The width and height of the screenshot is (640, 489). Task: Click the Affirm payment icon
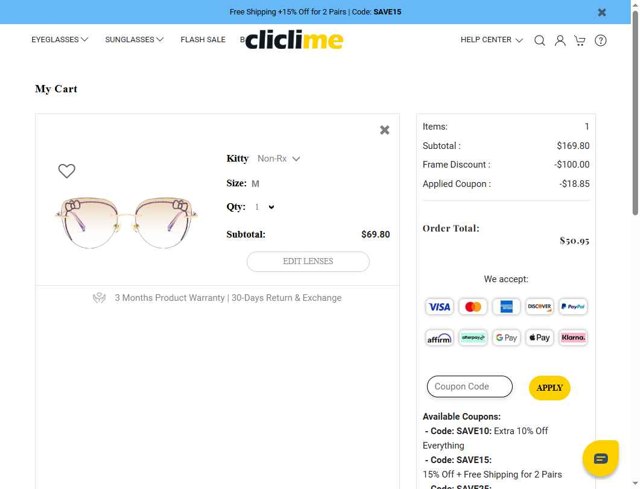click(x=439, y=338)
